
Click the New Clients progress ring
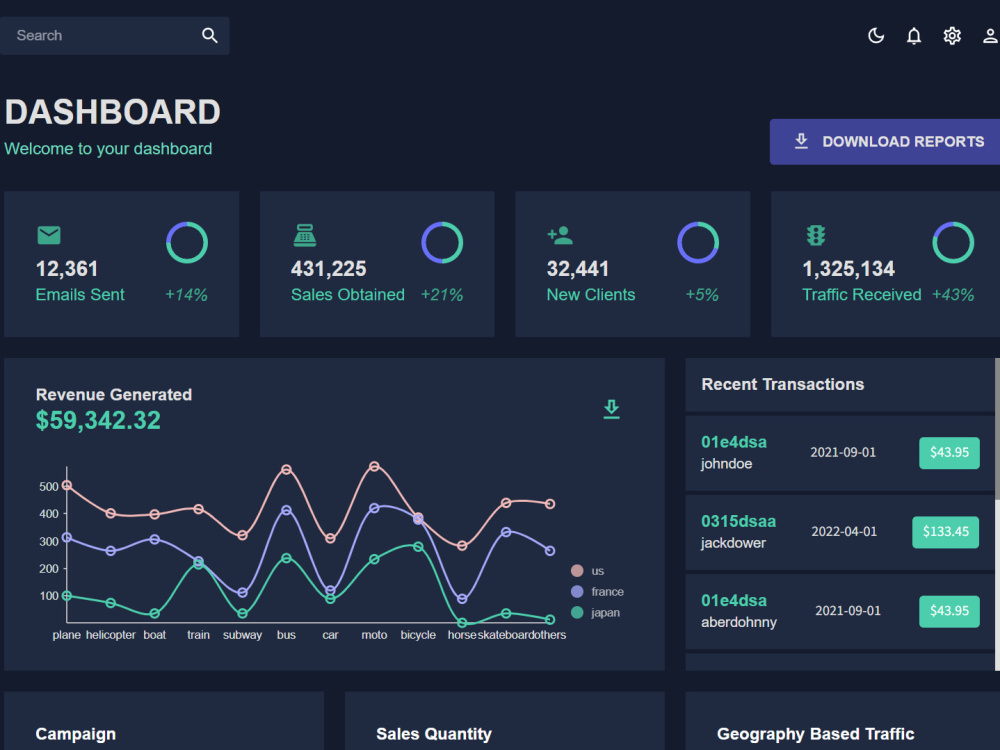click(x=698, y=242)
